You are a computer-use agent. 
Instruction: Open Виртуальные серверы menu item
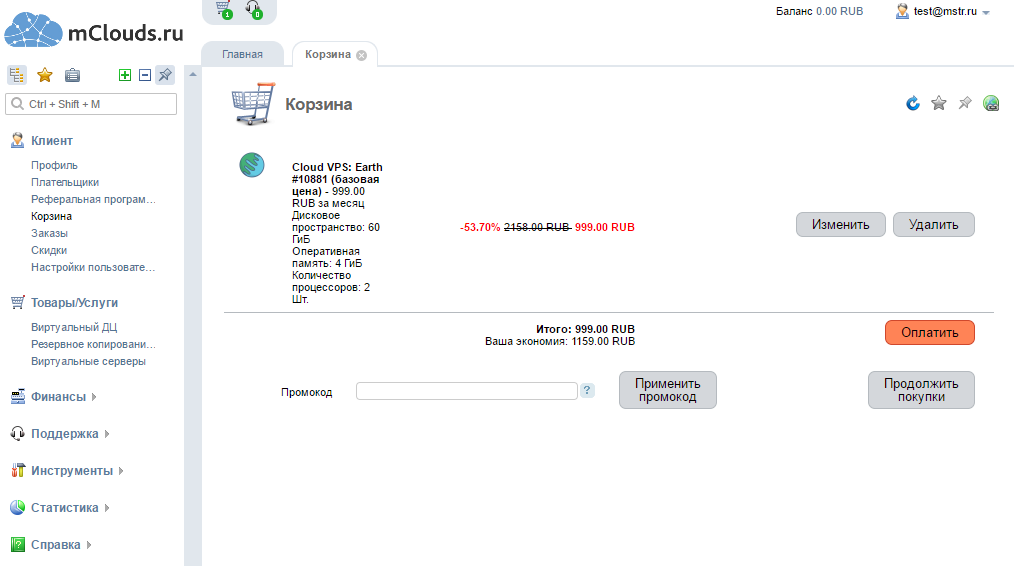pos(88,361)
